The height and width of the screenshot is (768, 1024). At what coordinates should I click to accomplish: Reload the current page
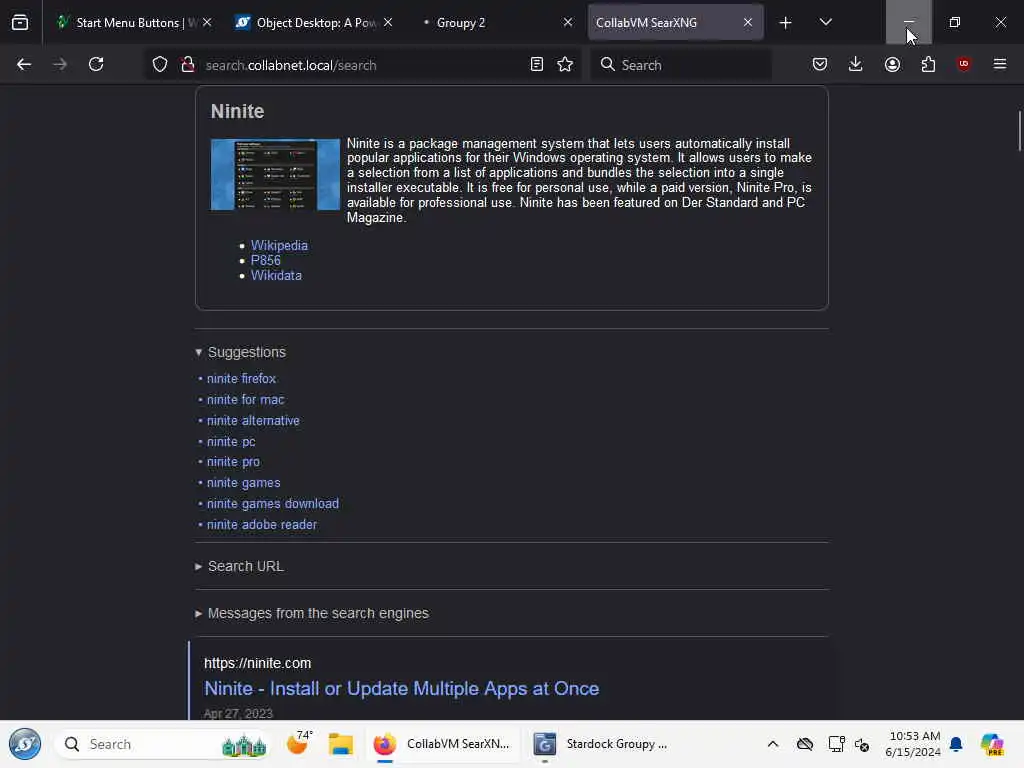point(96,65)
